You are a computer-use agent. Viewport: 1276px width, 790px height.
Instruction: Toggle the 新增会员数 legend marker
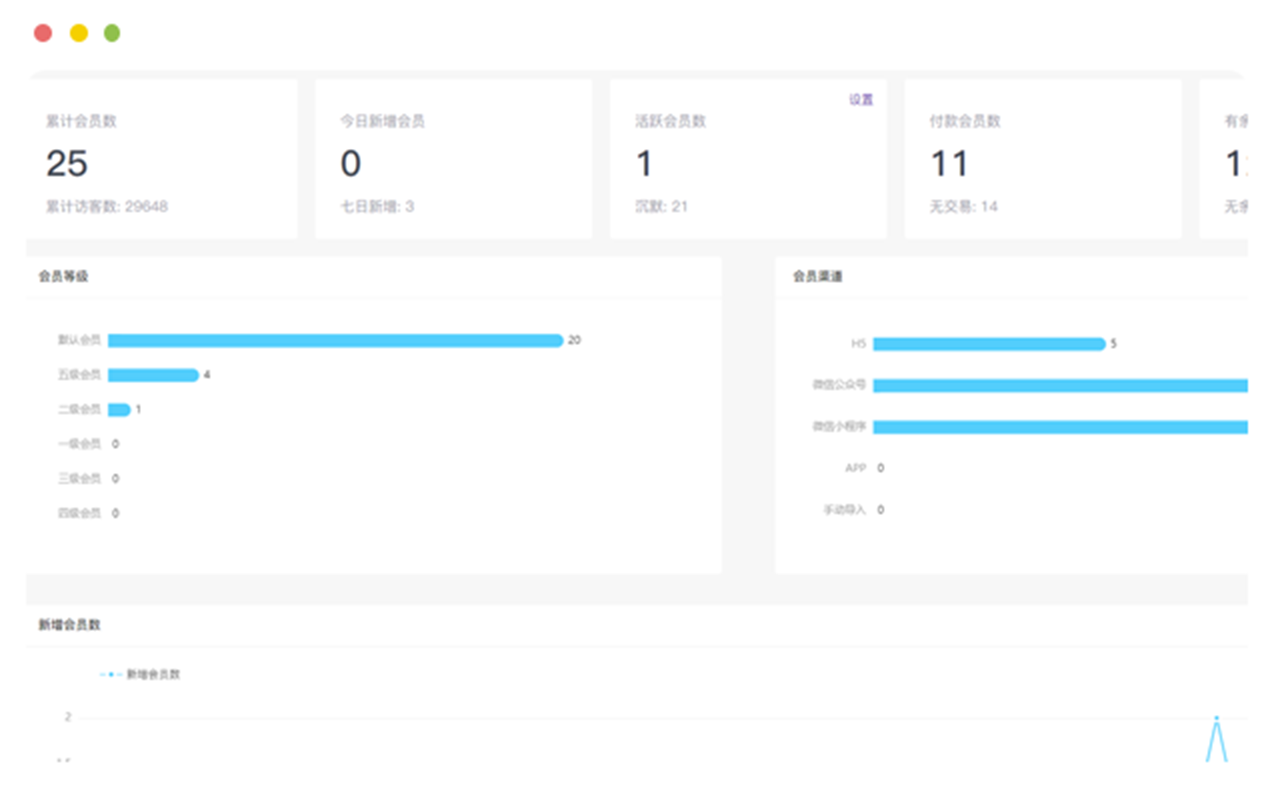[x=111, y=675]
